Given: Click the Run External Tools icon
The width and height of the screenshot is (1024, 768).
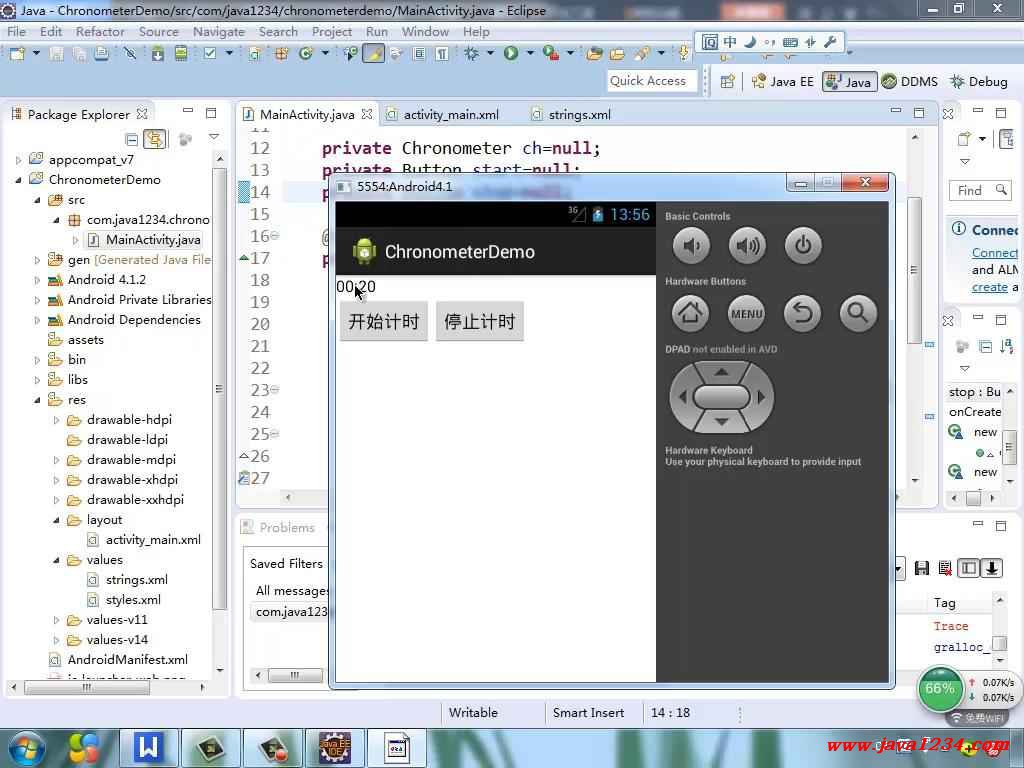Looking at the screenshot, I should point(551,54).
